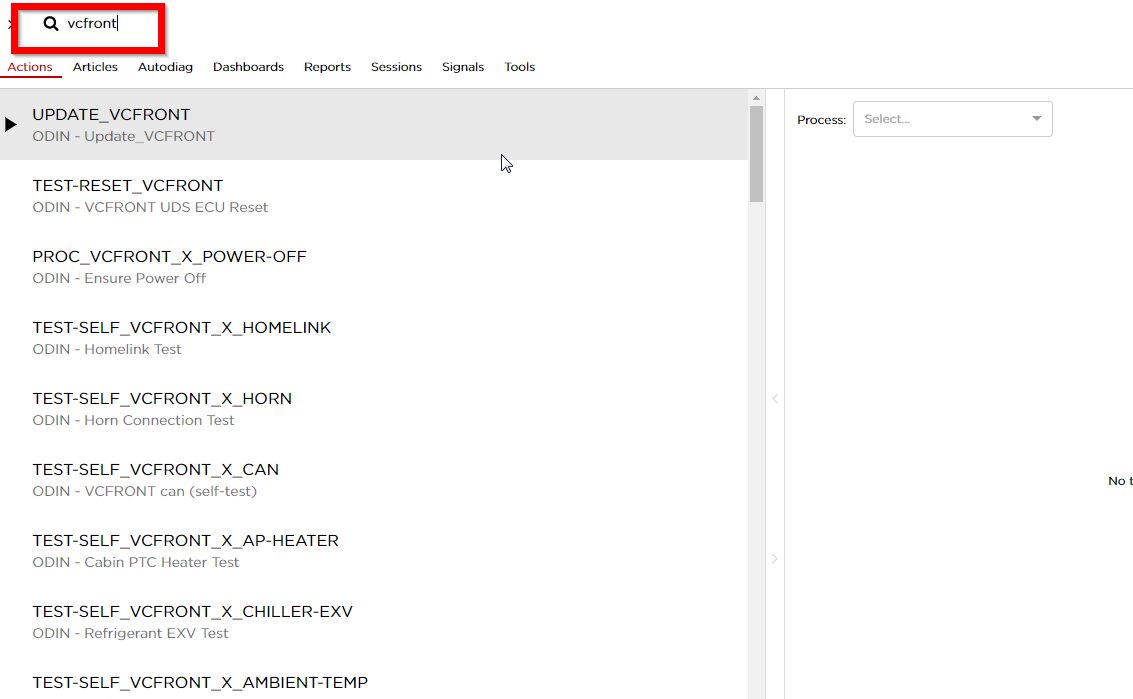Screen dimensions: 1133x699
Task: Open the Reports tab
Action: click(x=327, y=67)
